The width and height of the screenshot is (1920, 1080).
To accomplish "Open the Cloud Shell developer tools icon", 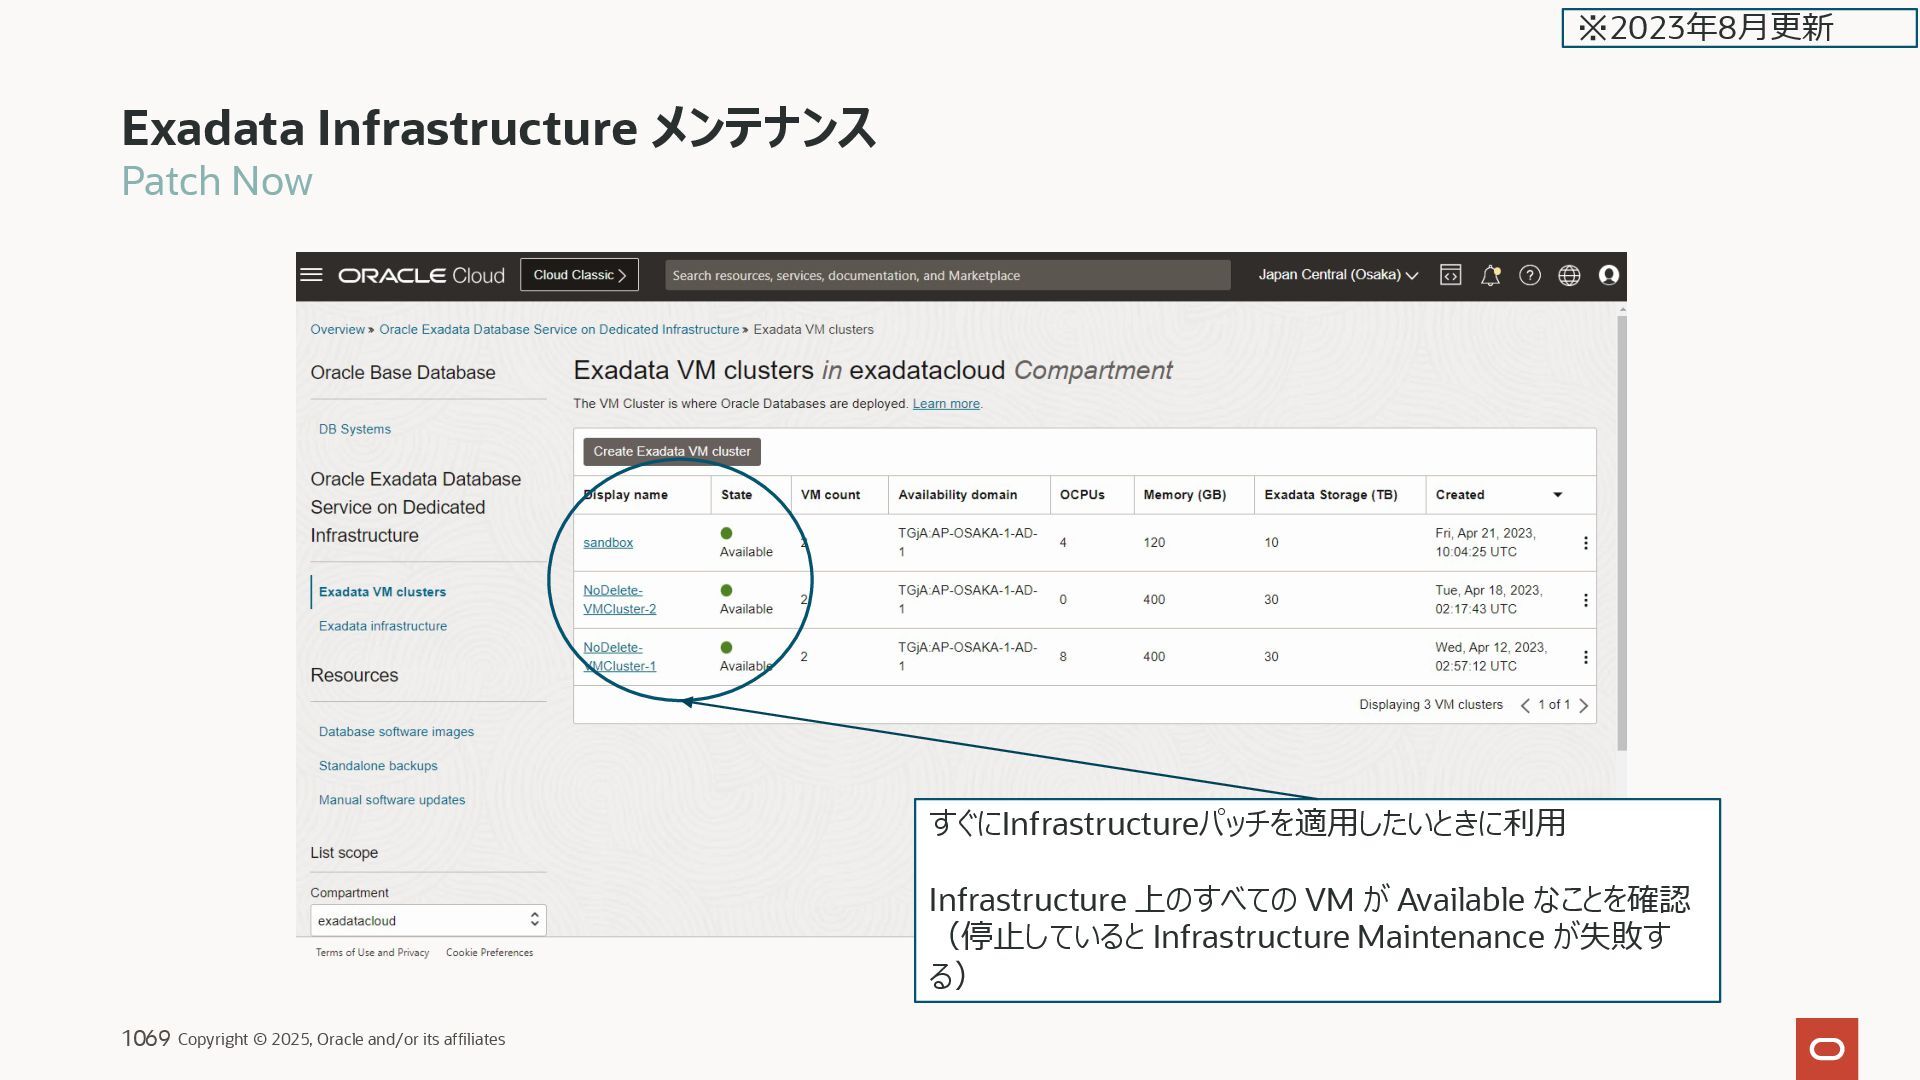I will click(x=1450, y=275).
